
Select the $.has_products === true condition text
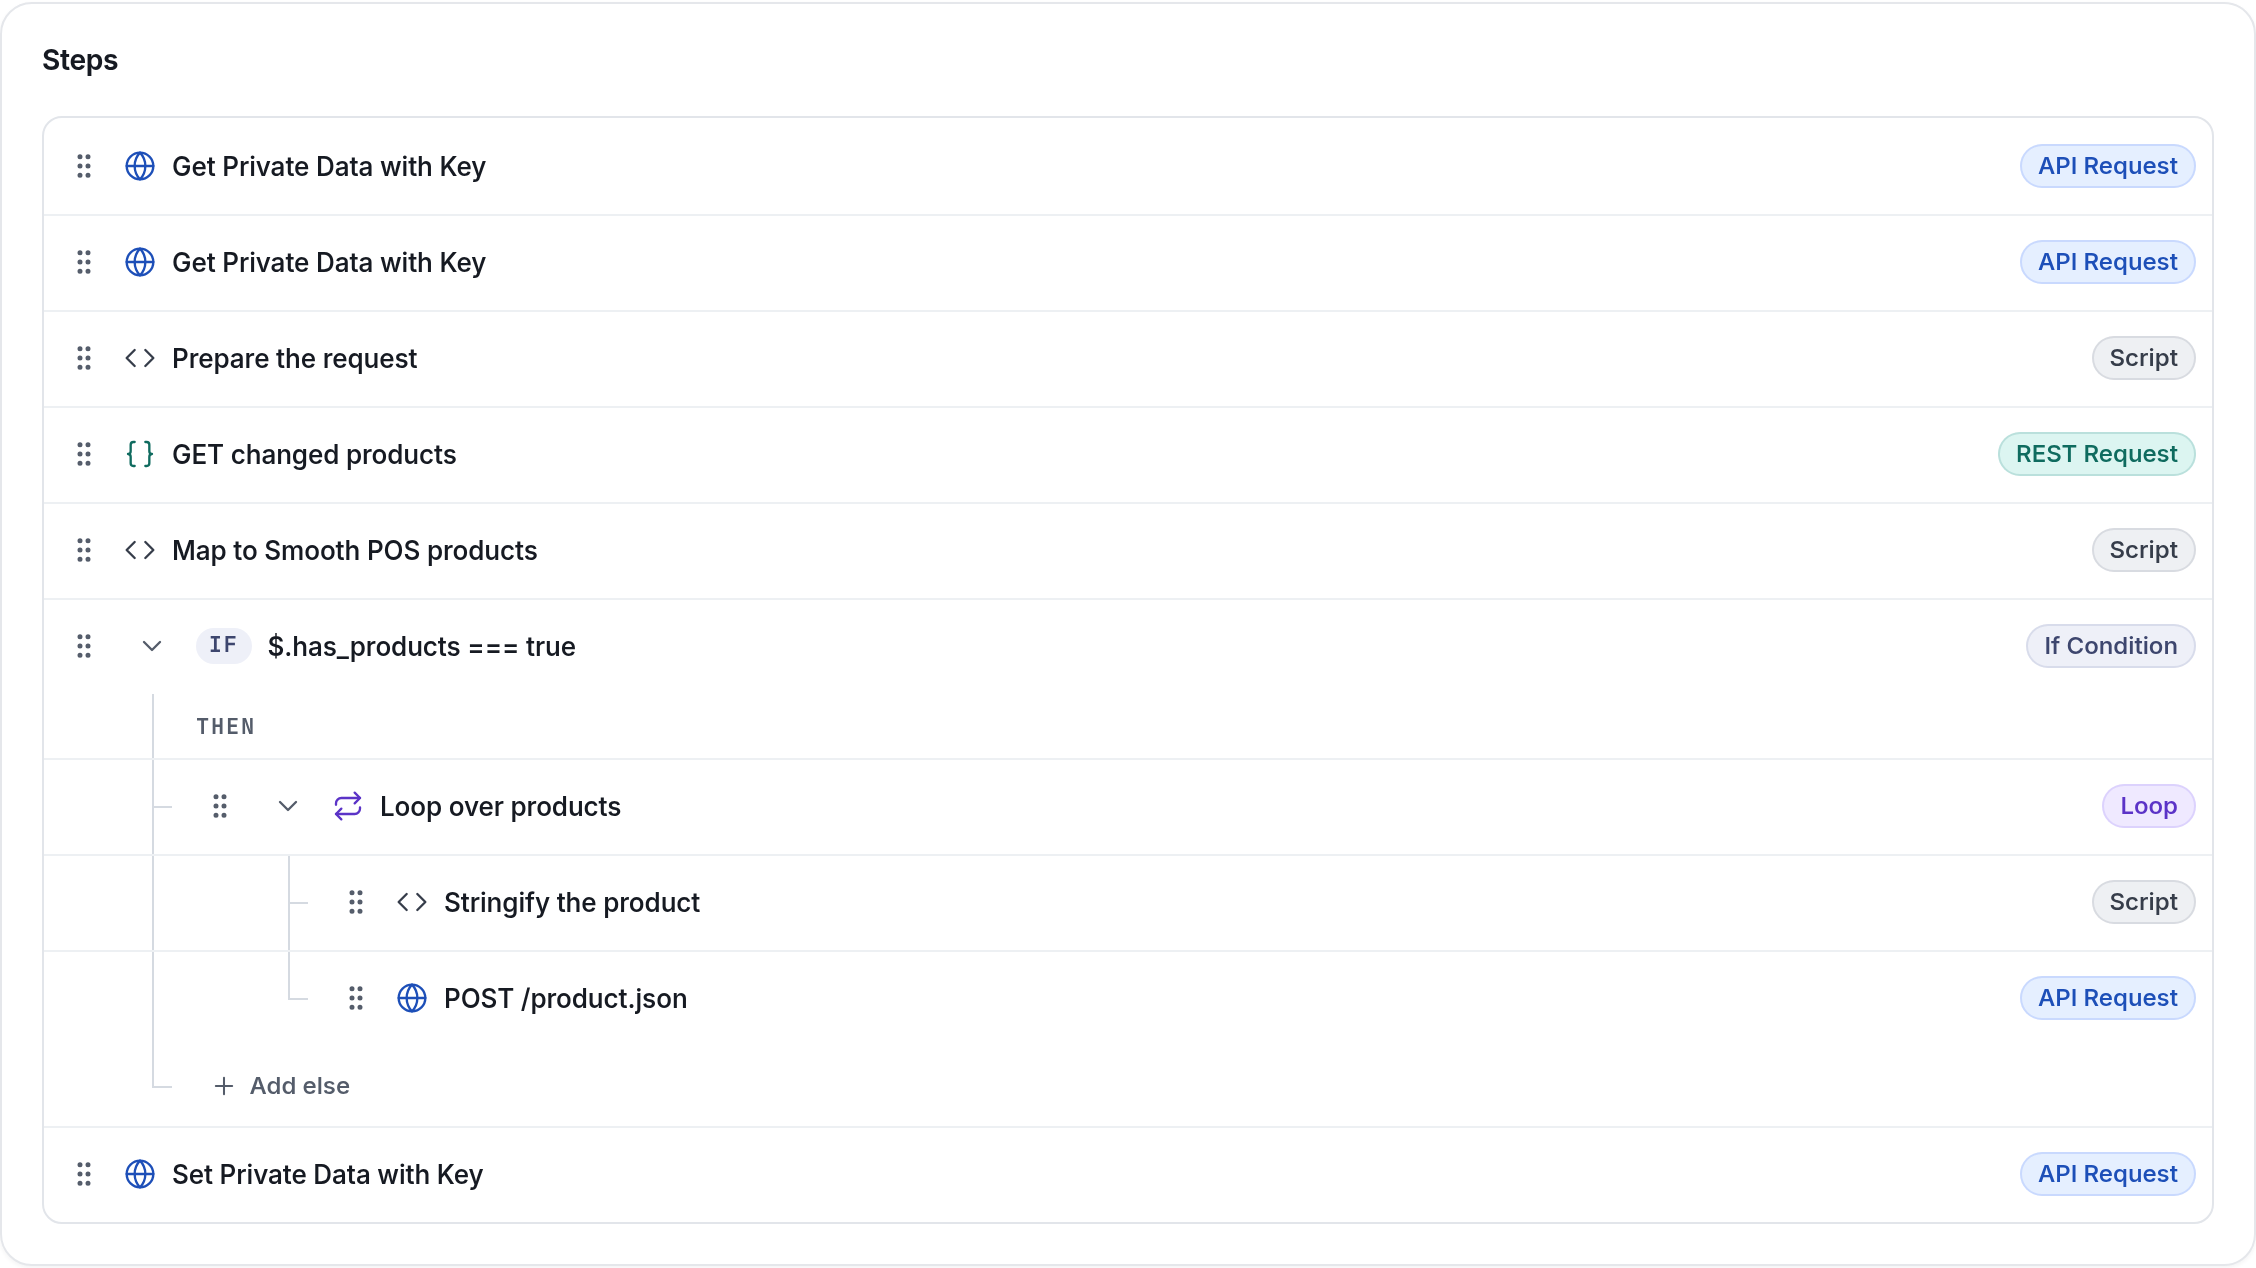[421, 646]
